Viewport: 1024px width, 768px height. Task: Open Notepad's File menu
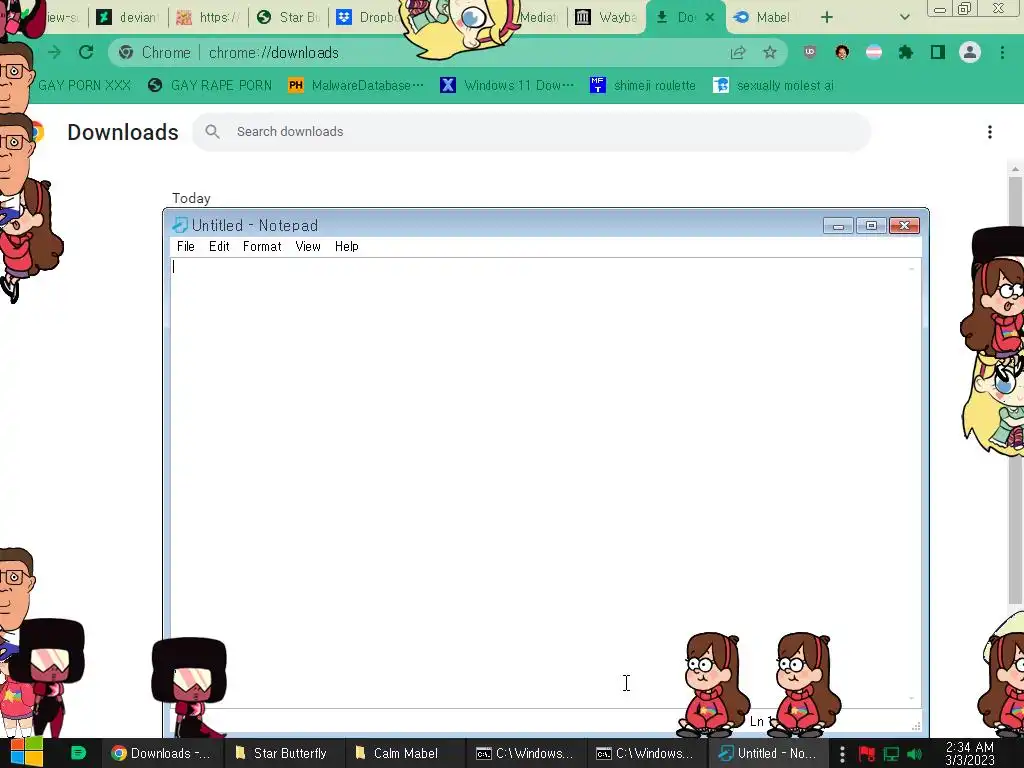click(185, 246)
